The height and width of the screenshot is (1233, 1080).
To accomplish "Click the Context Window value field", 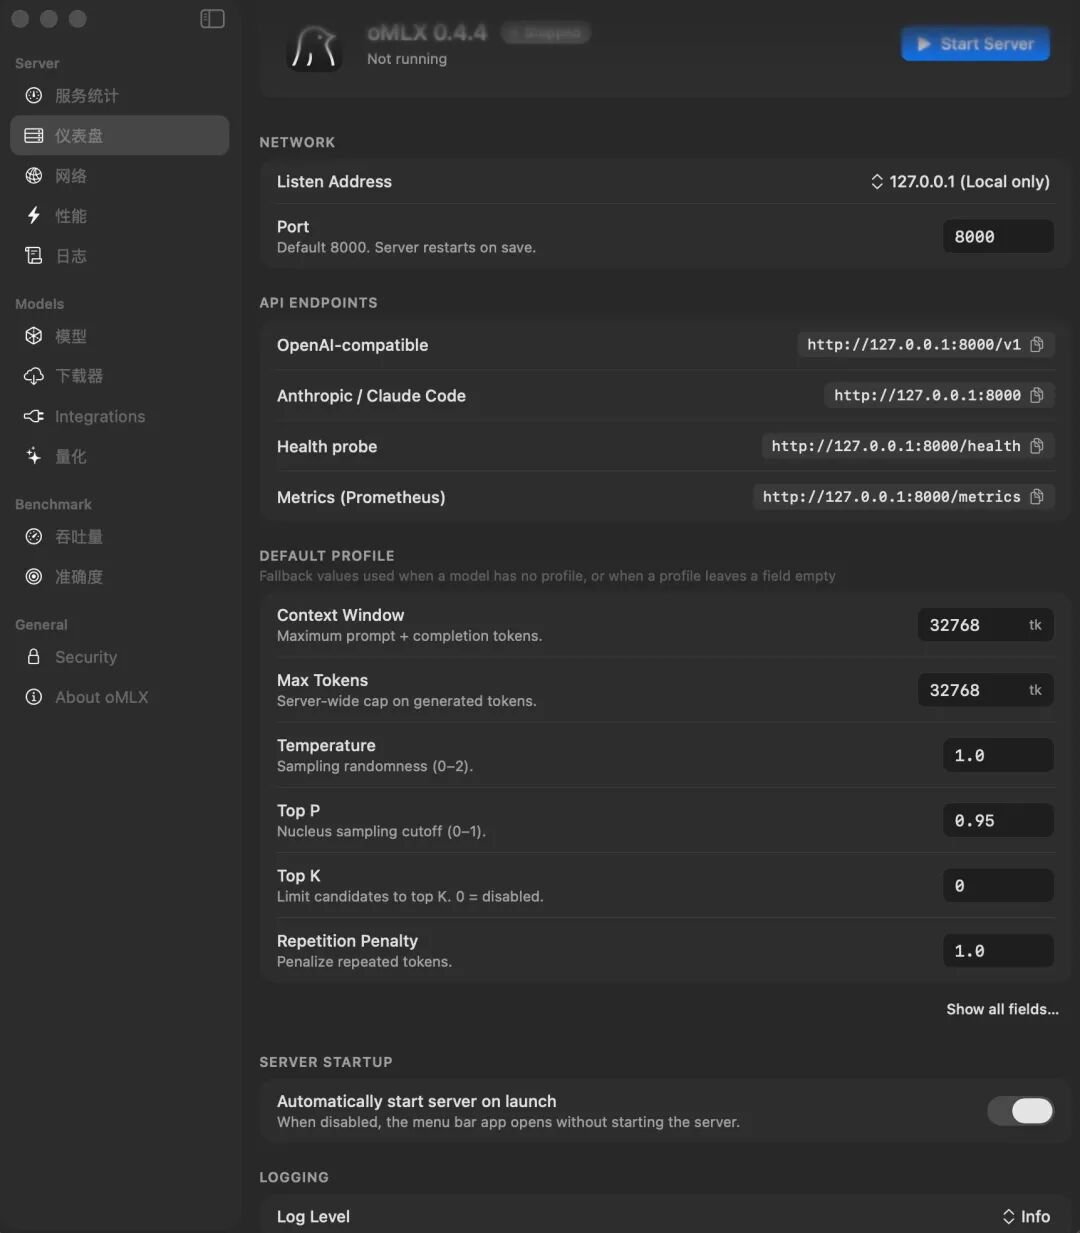I will [985, 625].
